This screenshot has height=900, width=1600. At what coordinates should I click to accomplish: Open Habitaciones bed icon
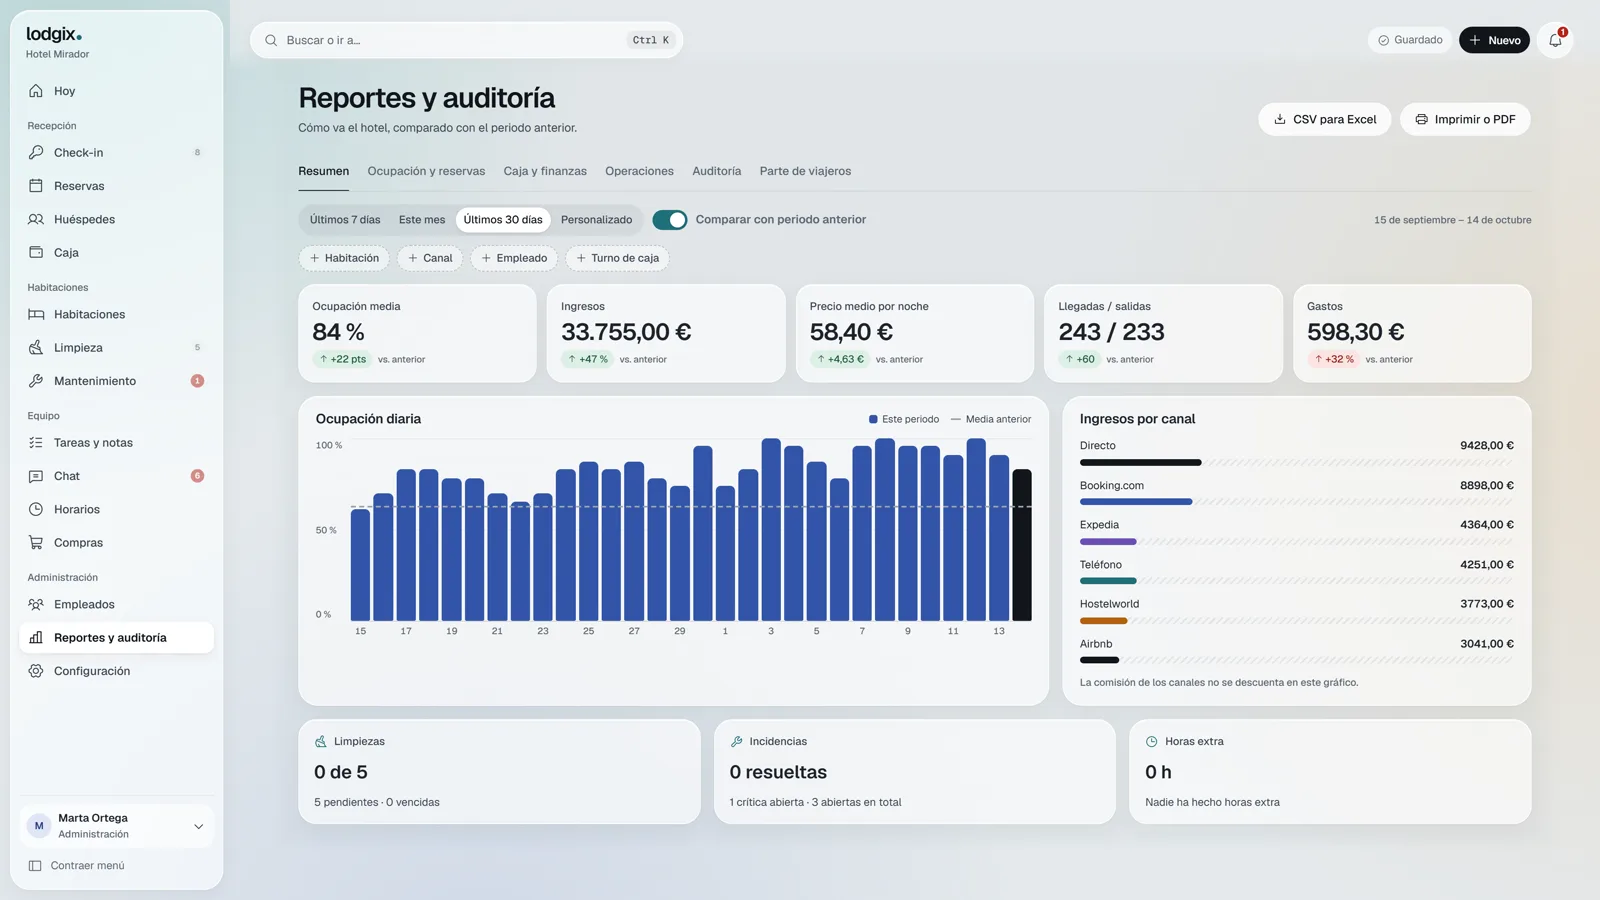click(x=36, y=314)
